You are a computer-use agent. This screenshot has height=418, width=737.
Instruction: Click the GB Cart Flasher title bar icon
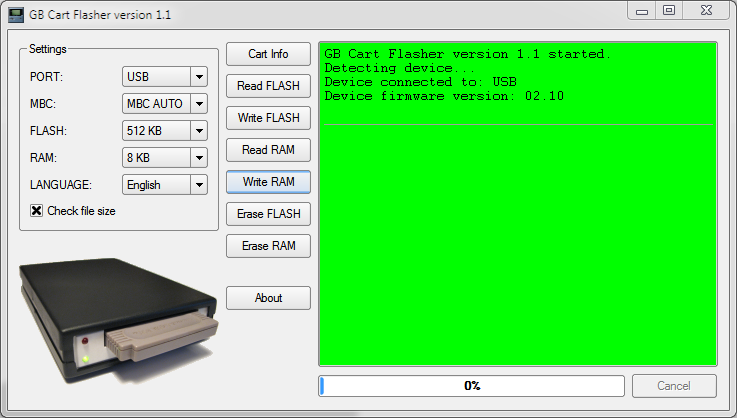tap(17, 14)
